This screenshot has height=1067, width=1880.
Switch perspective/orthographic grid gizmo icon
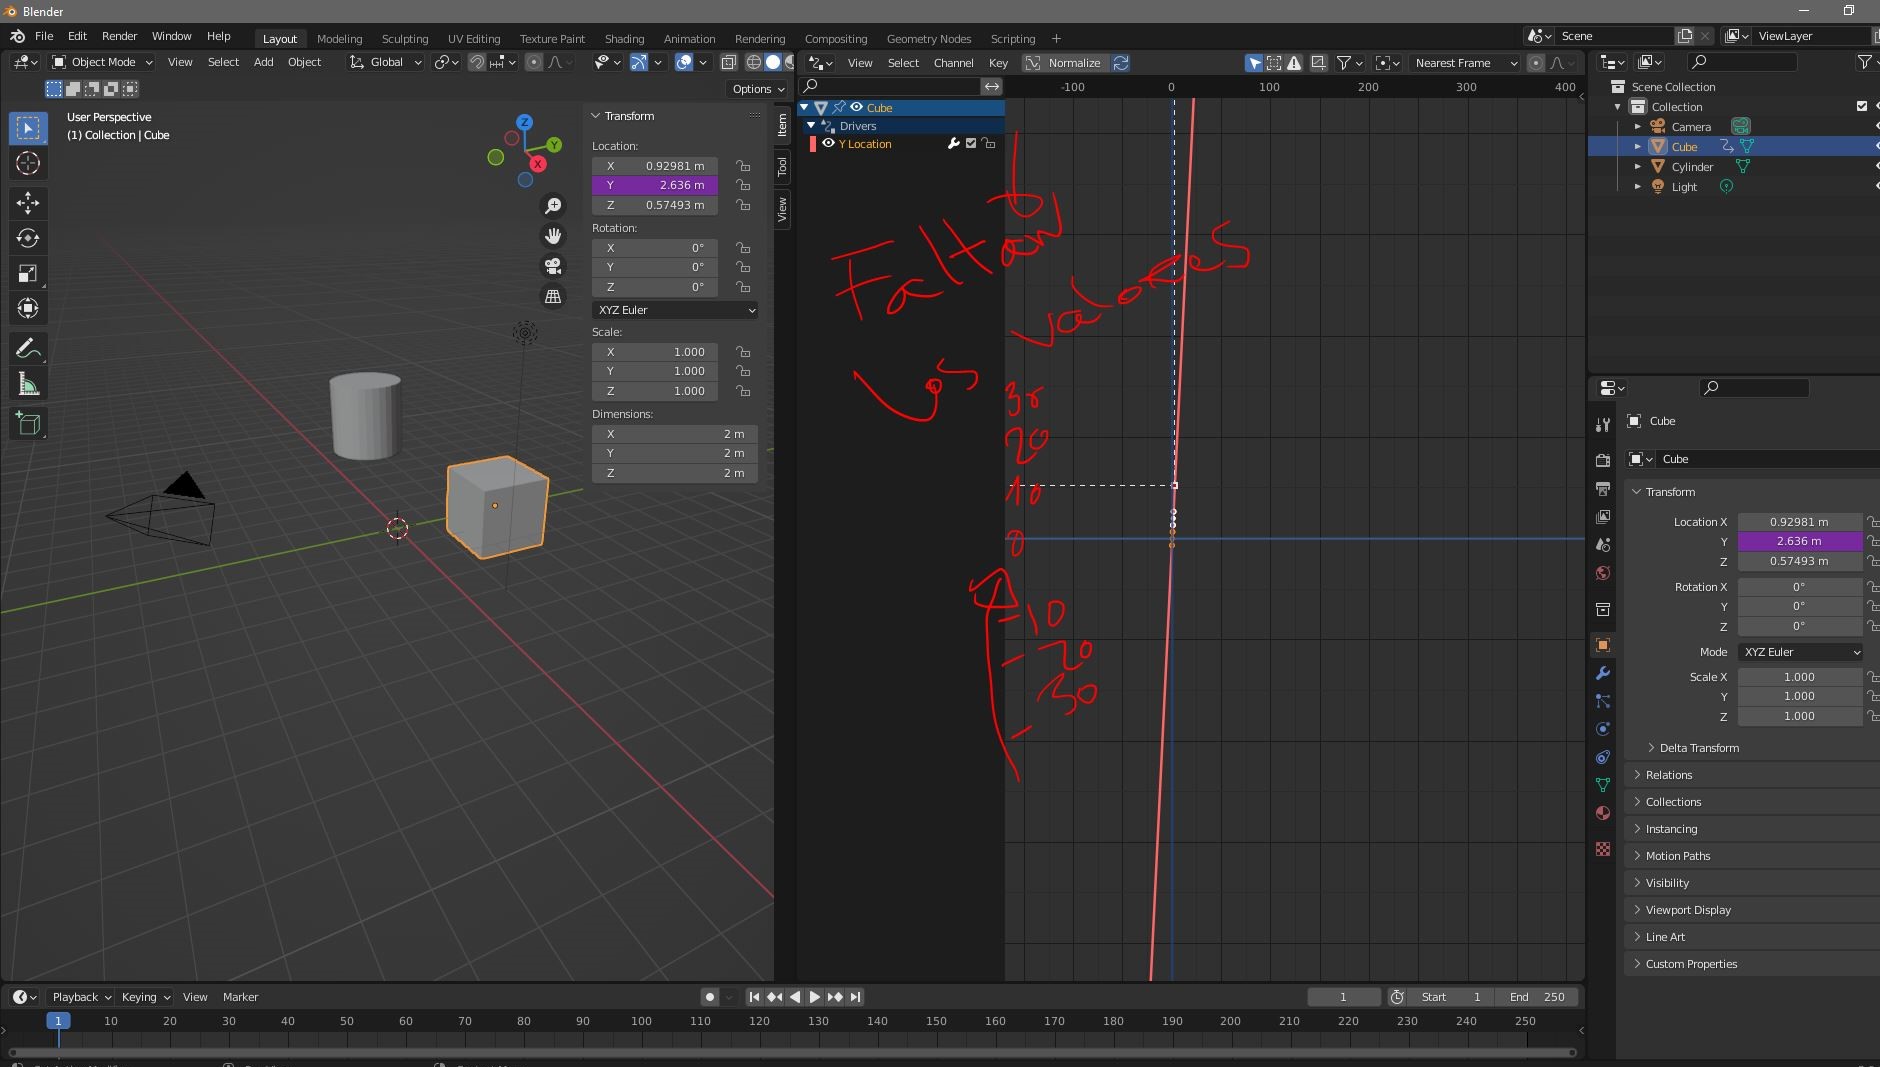click(553, 296)
